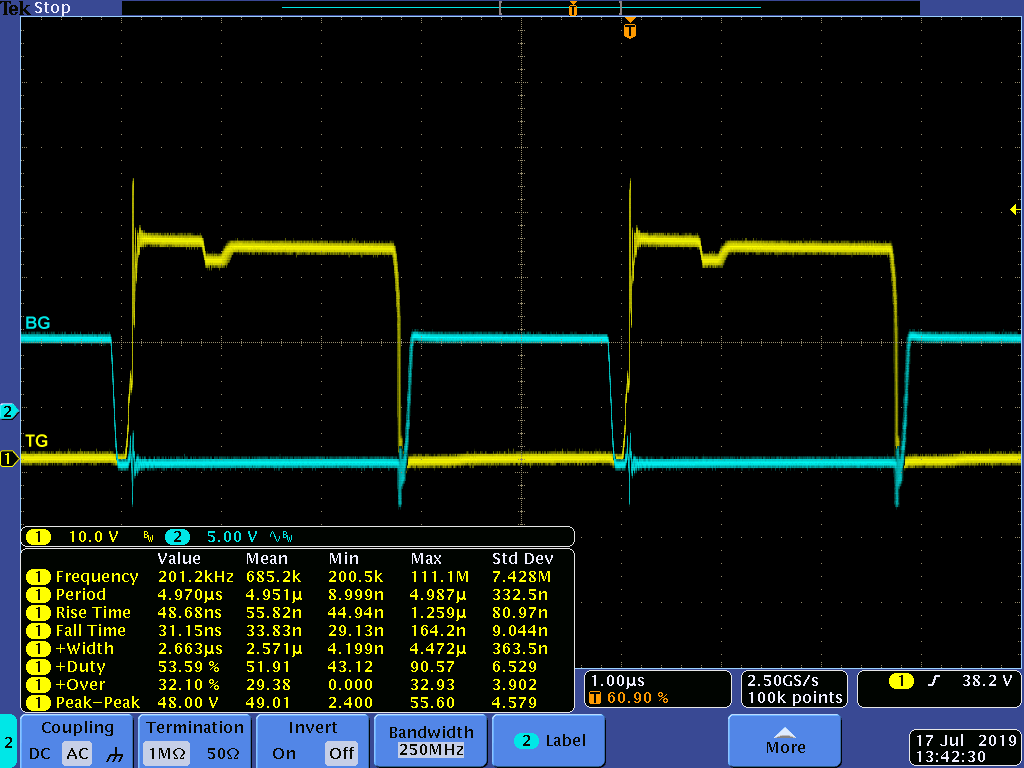This screenshot has height=768, width=1024.
Task: Click the channel 1 badge beside +Width
Action: click(38, 649)
